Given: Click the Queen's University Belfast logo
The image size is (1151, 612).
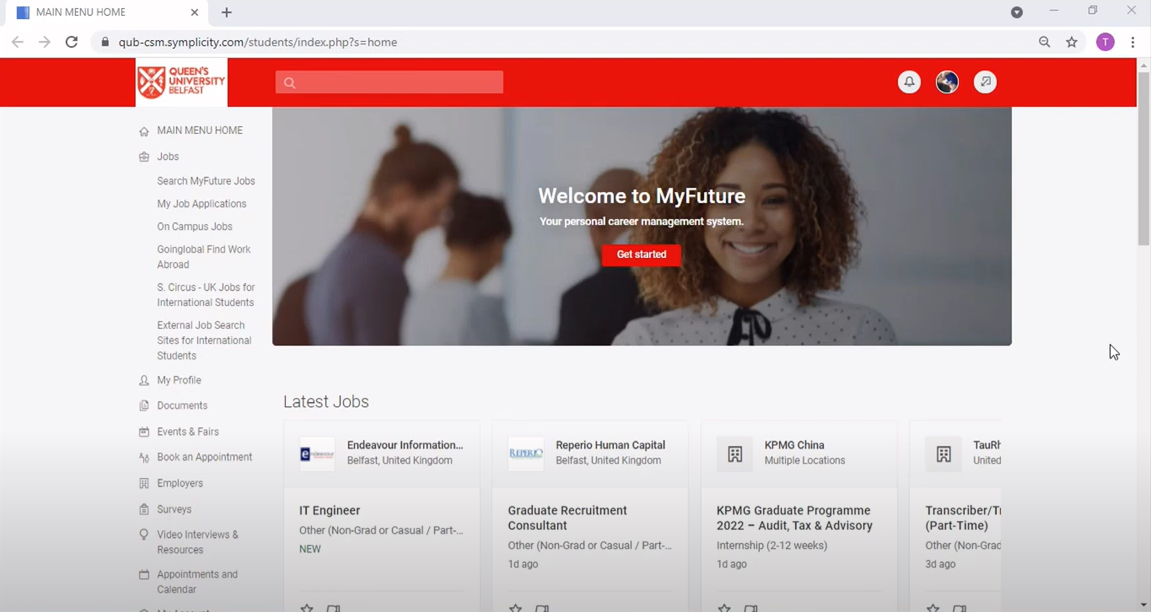Looking at the screenshot, I should 181,82.
